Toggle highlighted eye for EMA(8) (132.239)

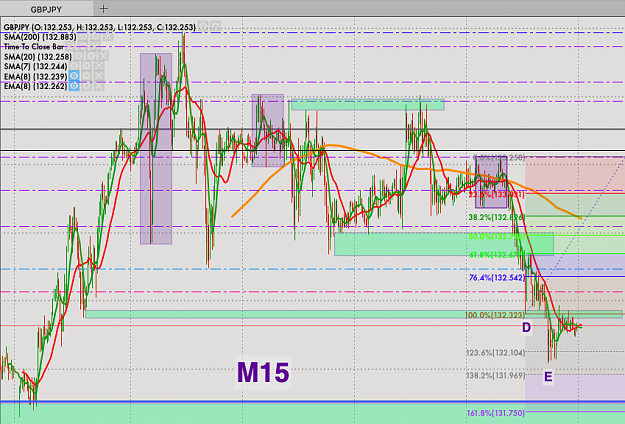74,76
